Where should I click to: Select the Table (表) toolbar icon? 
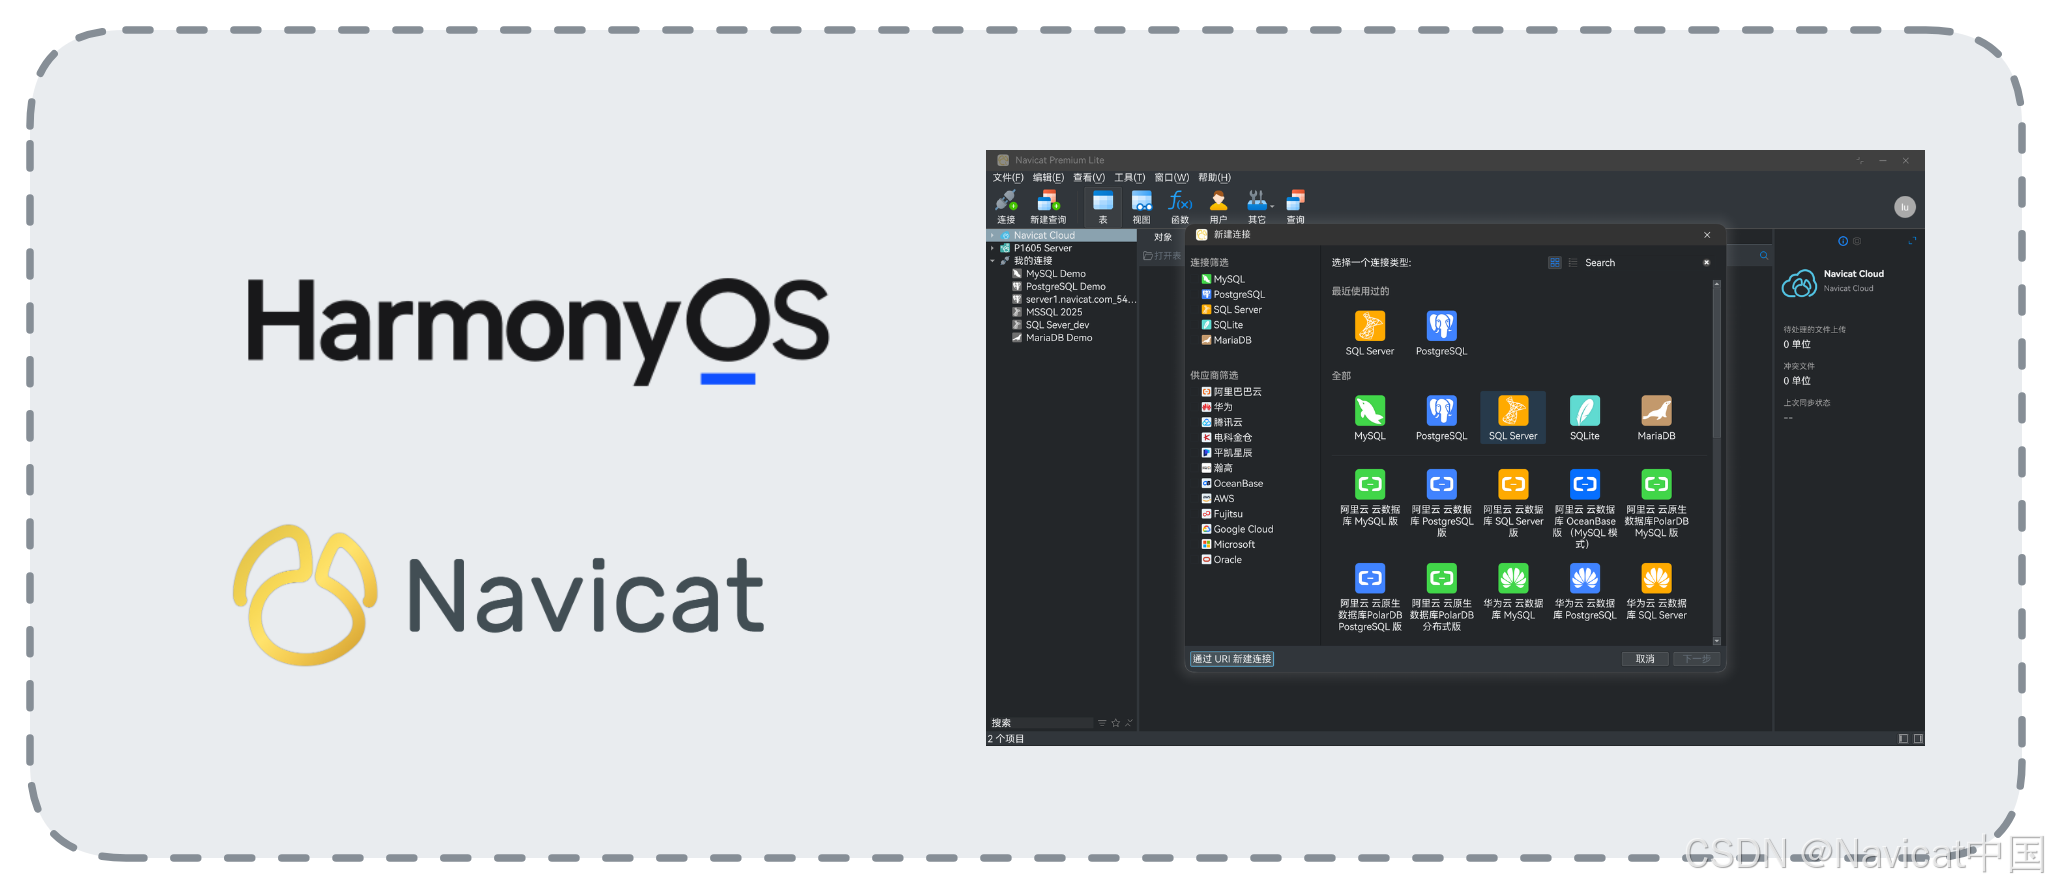tap(1103, 206)
